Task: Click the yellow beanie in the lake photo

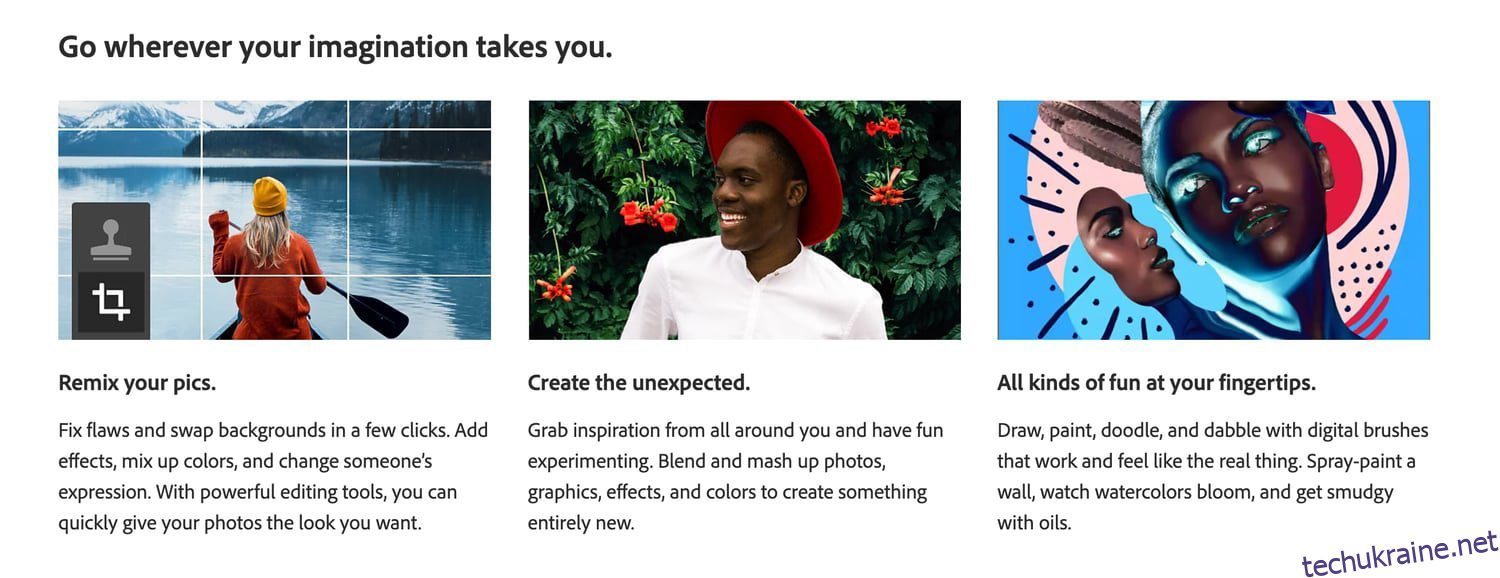Action: 269,196
